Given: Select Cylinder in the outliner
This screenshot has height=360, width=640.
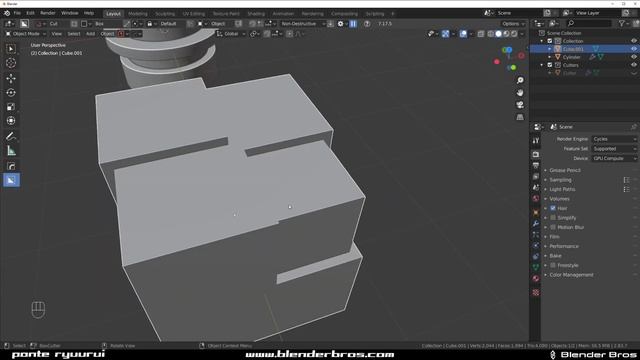Looking at the screenshot, I should (571, 57).
